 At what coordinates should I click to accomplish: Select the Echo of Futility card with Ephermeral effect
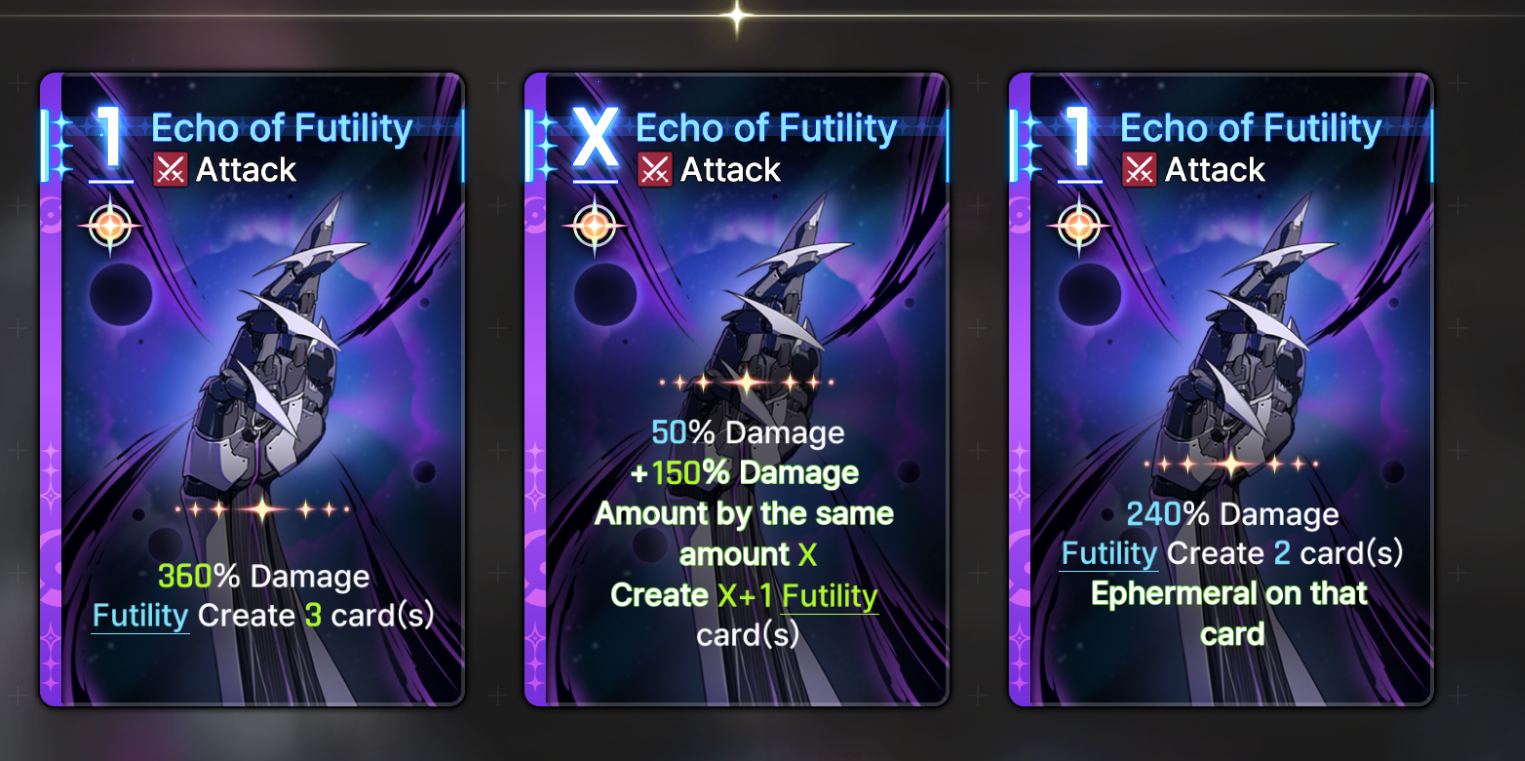point(1221,389)
